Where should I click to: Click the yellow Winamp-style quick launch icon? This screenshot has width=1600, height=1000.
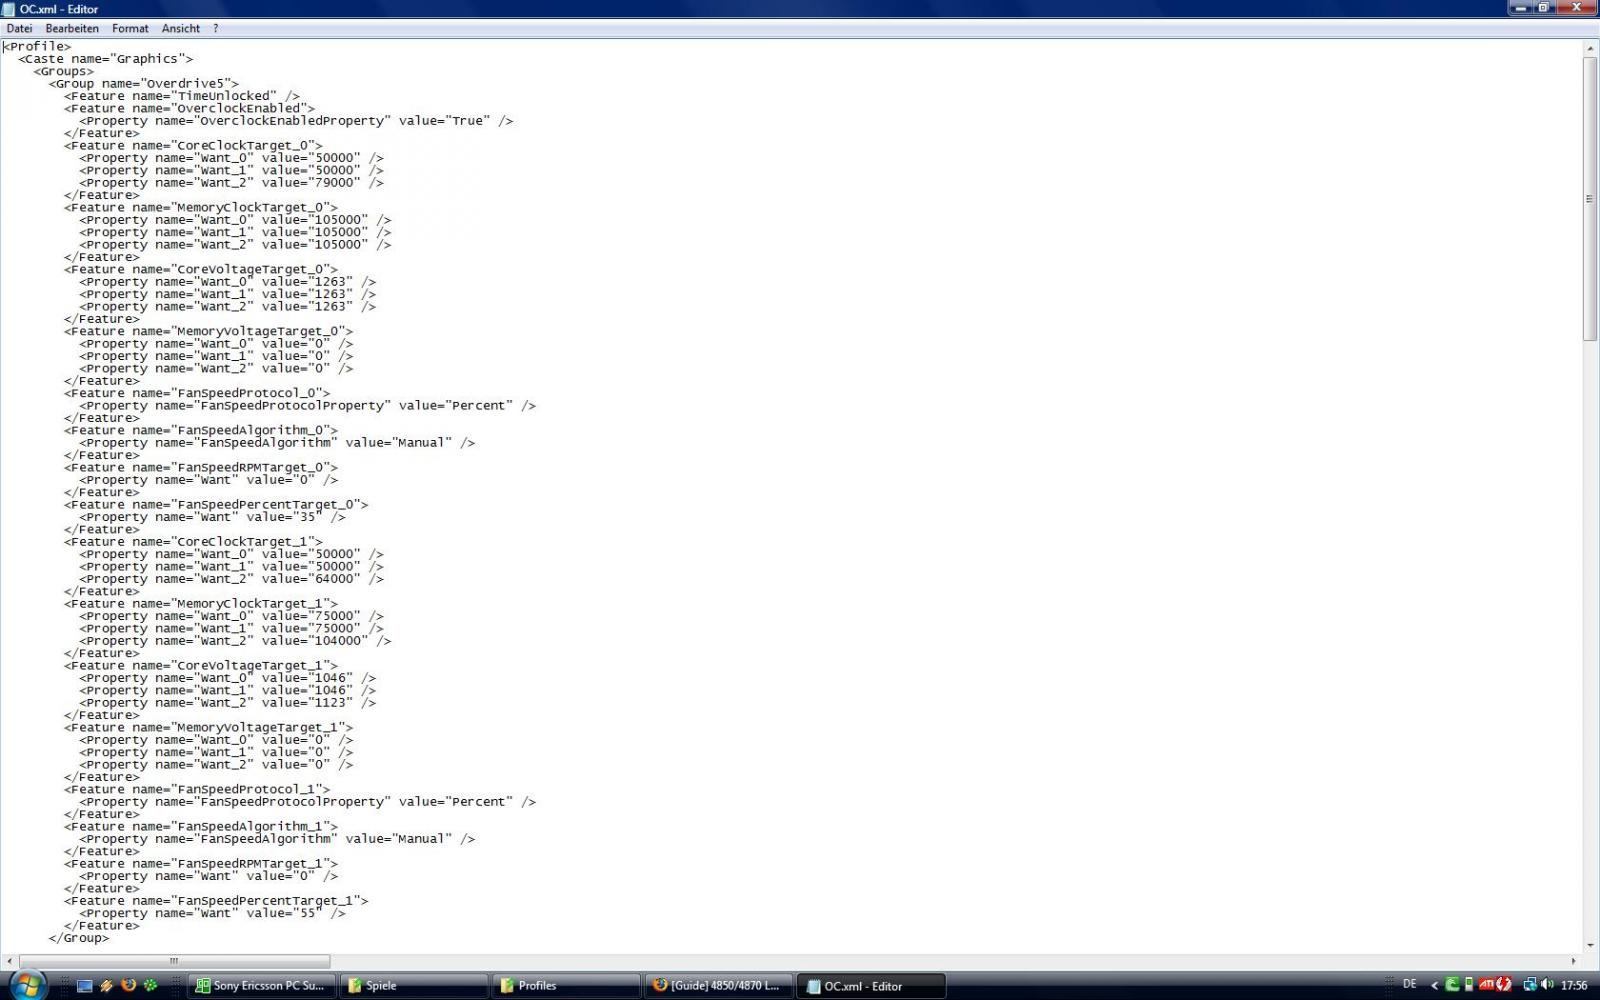(x=106, y=985)
